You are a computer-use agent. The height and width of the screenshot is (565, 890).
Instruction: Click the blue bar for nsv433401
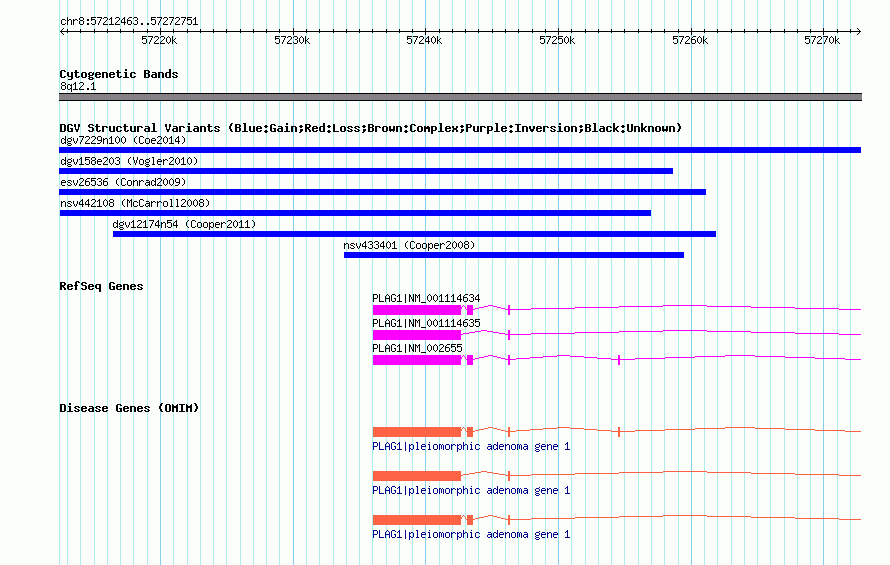point(514,255)
